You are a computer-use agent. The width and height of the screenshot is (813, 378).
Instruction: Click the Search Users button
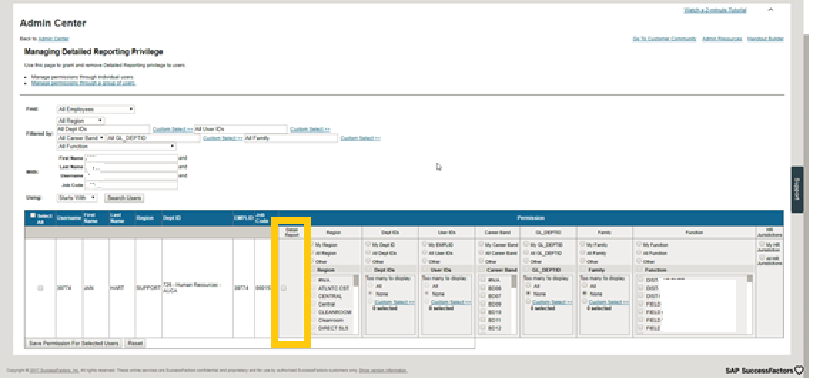click(124, 198)
